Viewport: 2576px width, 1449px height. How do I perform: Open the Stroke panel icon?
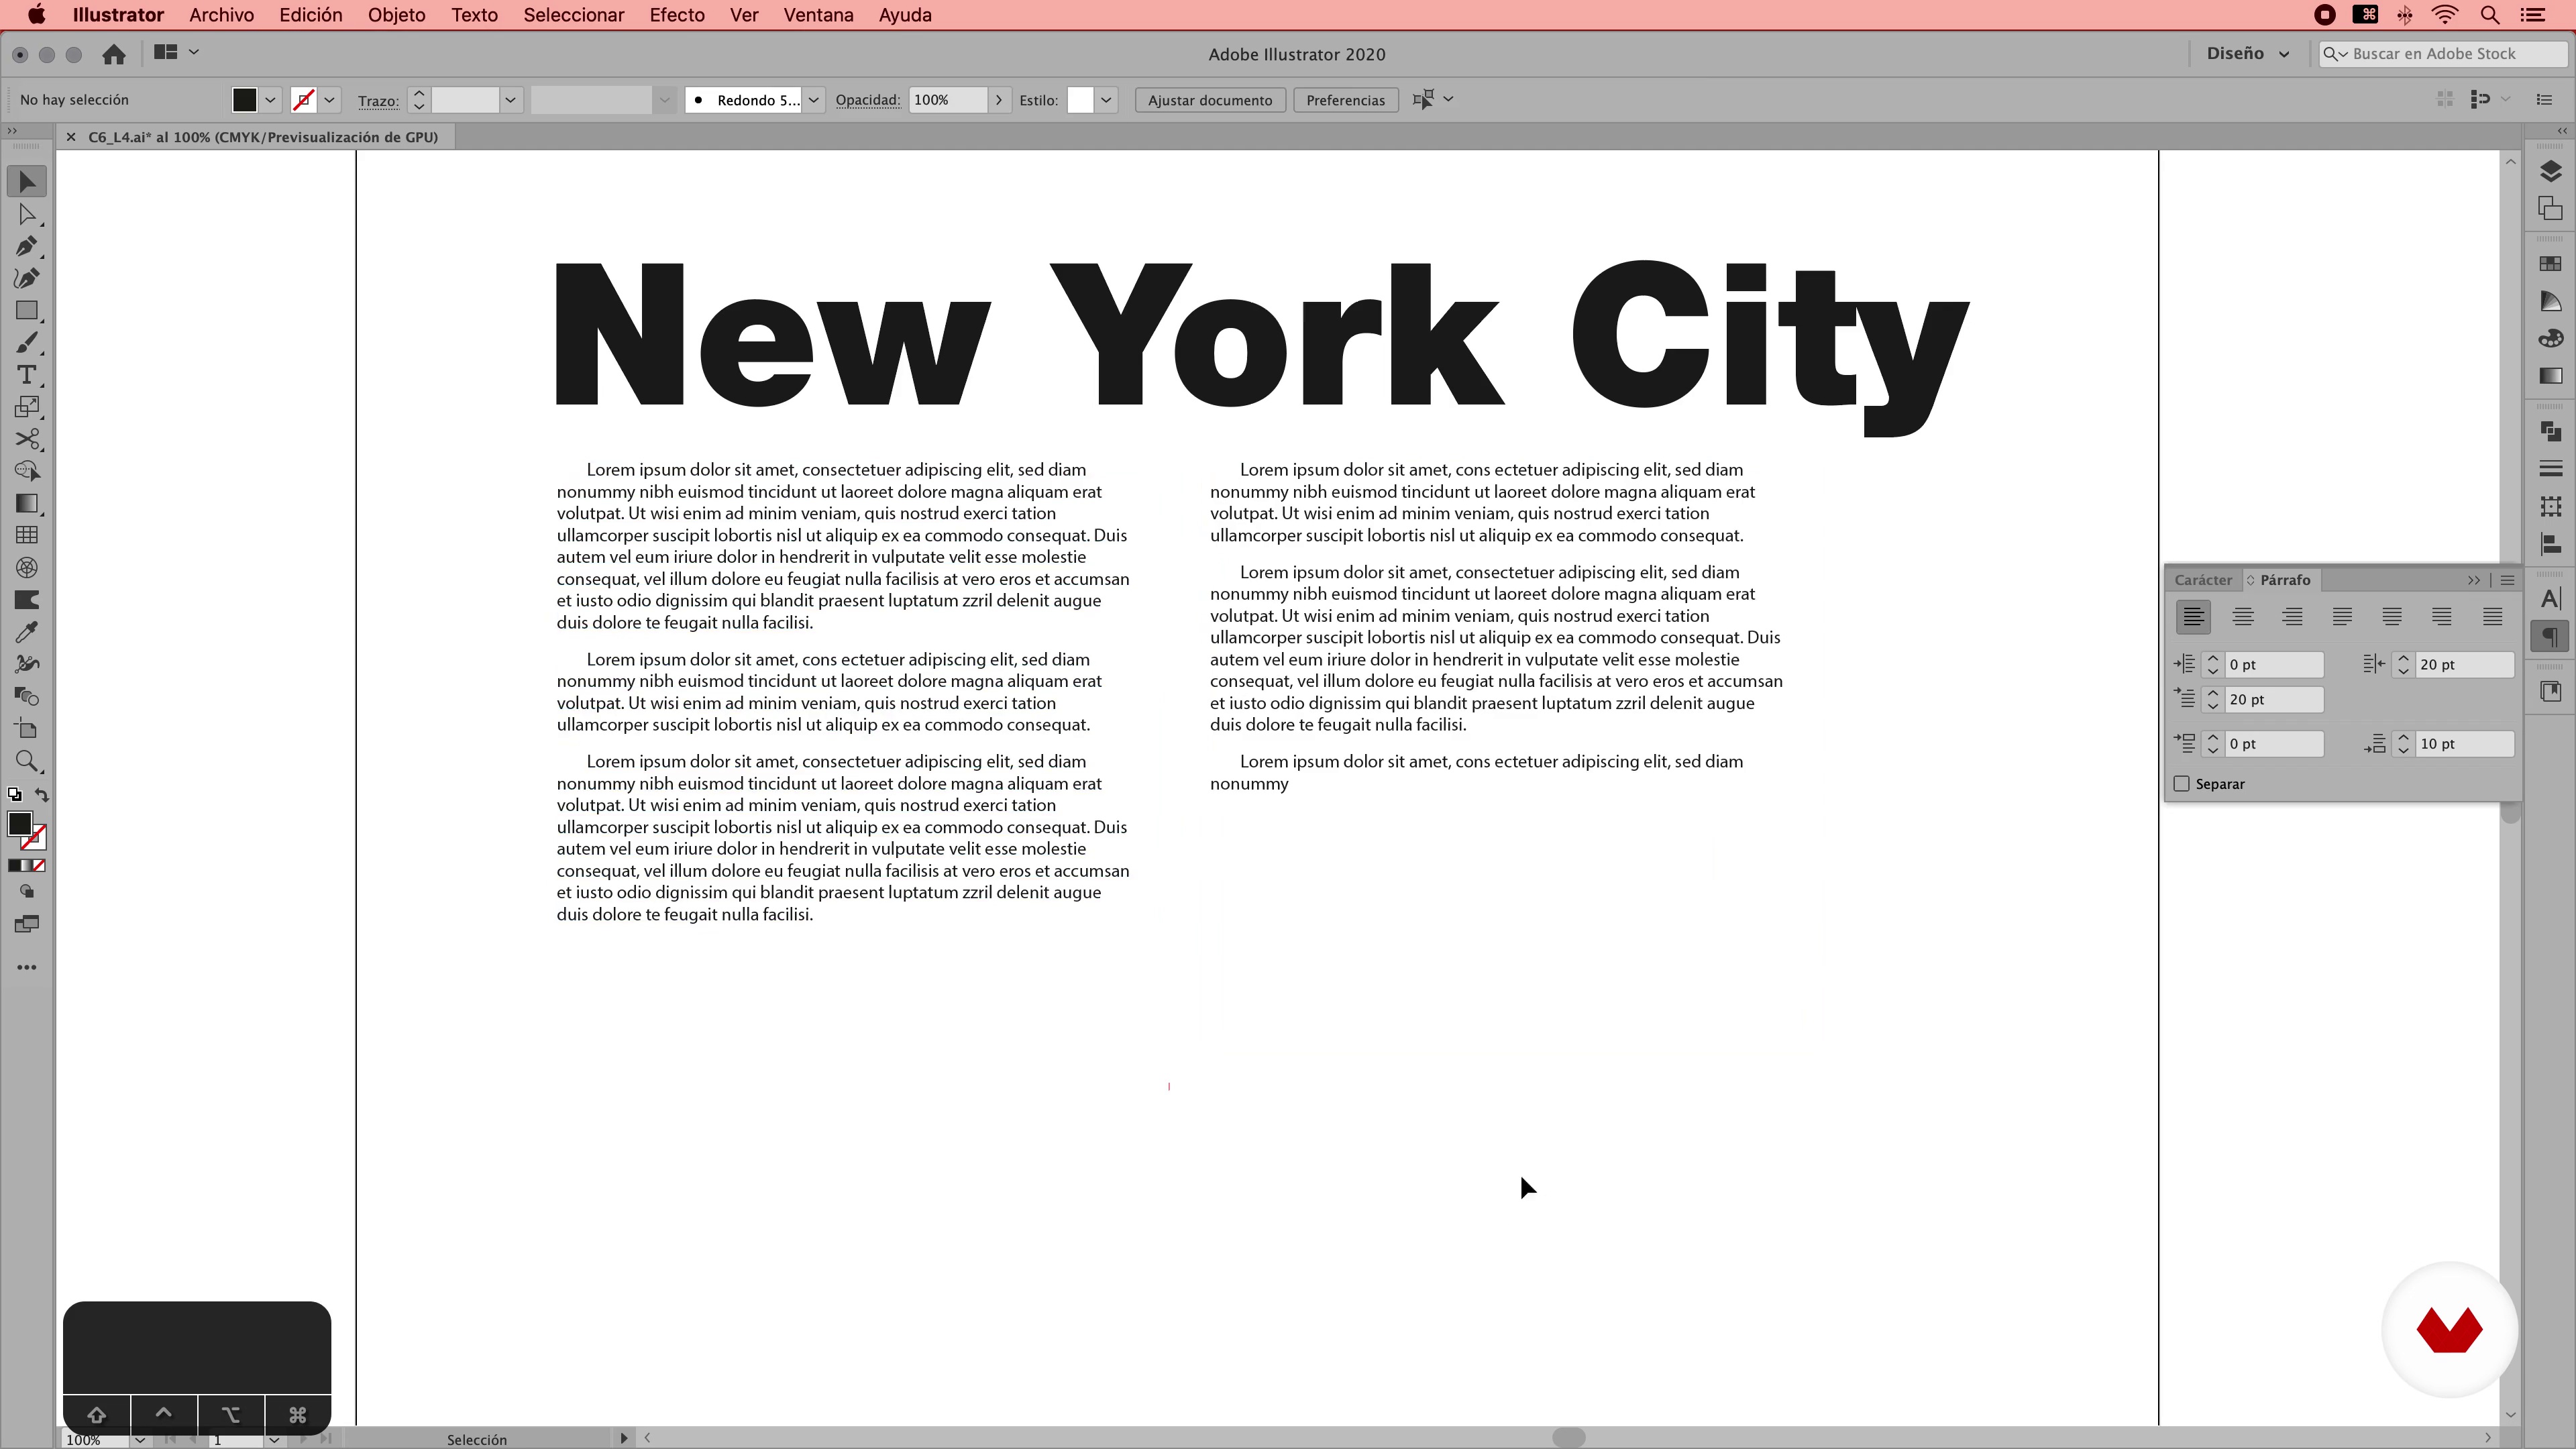pos(2550,468)
